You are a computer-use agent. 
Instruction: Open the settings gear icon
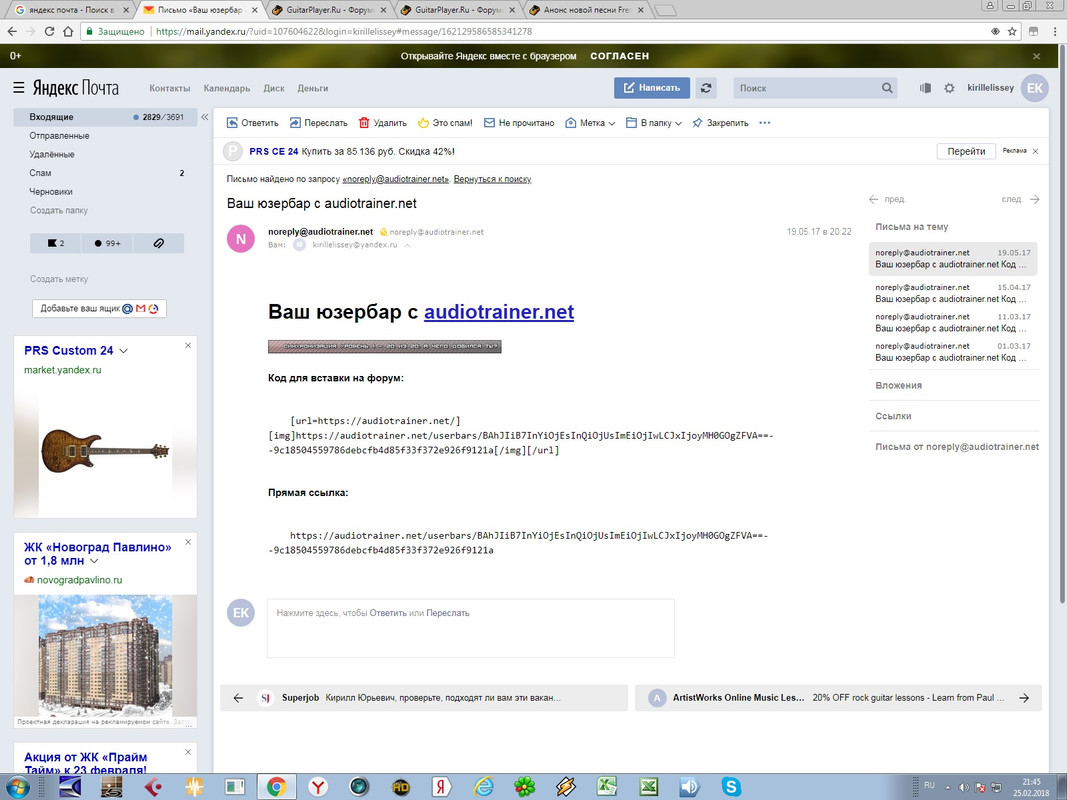[949, 88]
